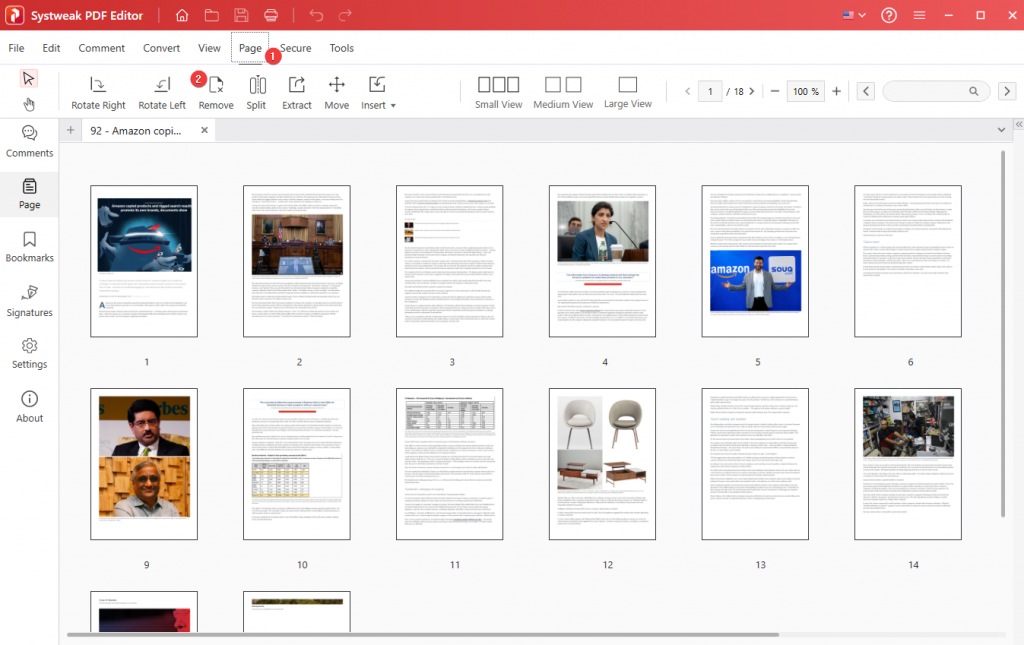Open the language selection dropdown
This screenshot has width=1024, height=645.
852,15
